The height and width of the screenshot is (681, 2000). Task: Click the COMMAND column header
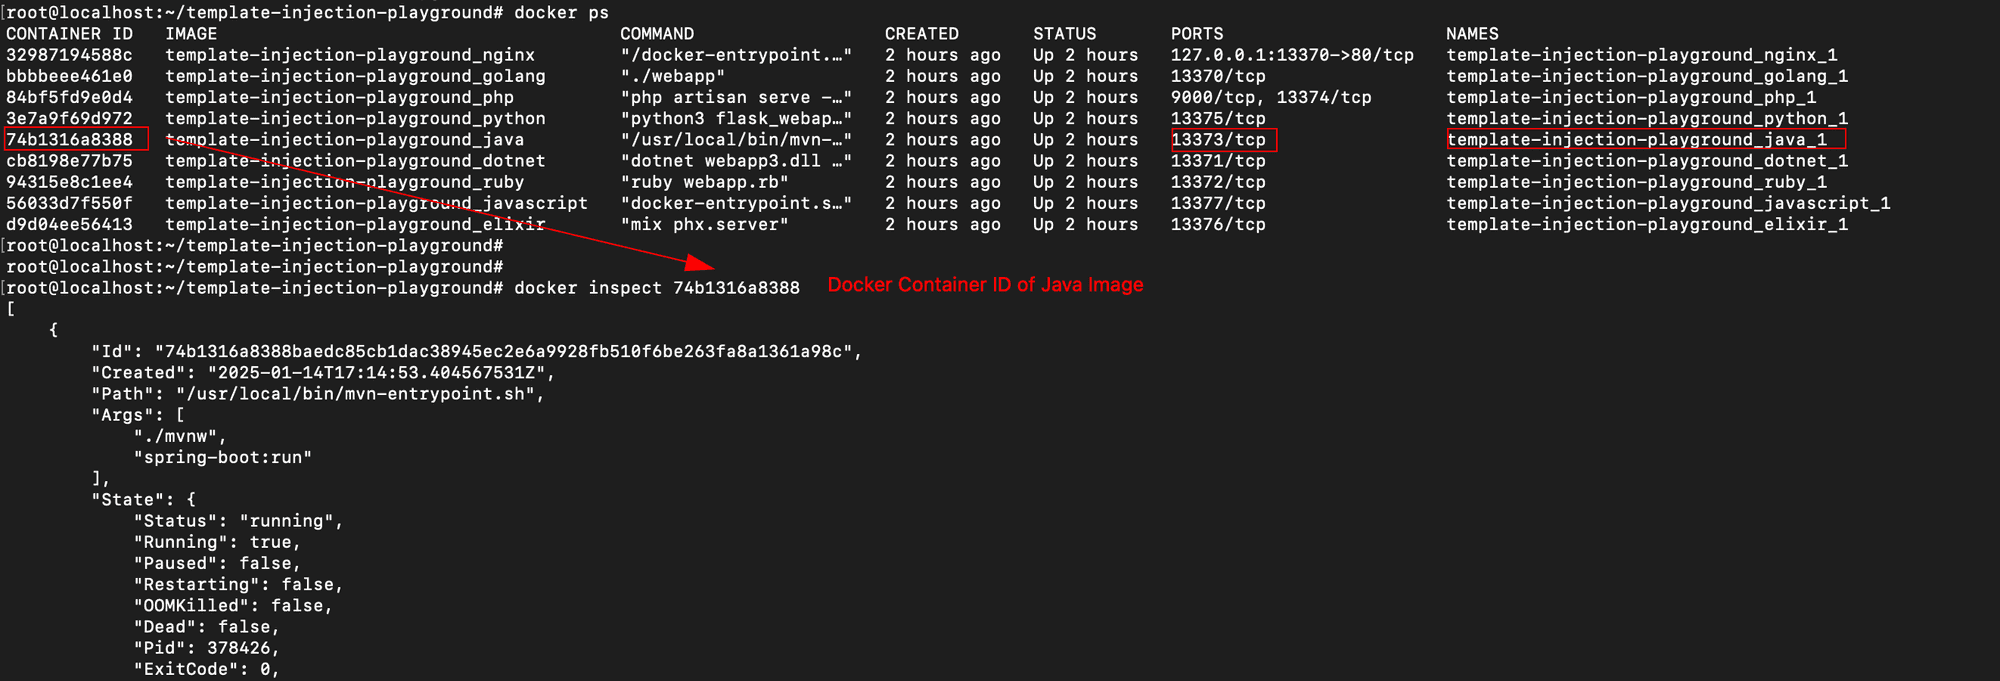coord(657,34)
